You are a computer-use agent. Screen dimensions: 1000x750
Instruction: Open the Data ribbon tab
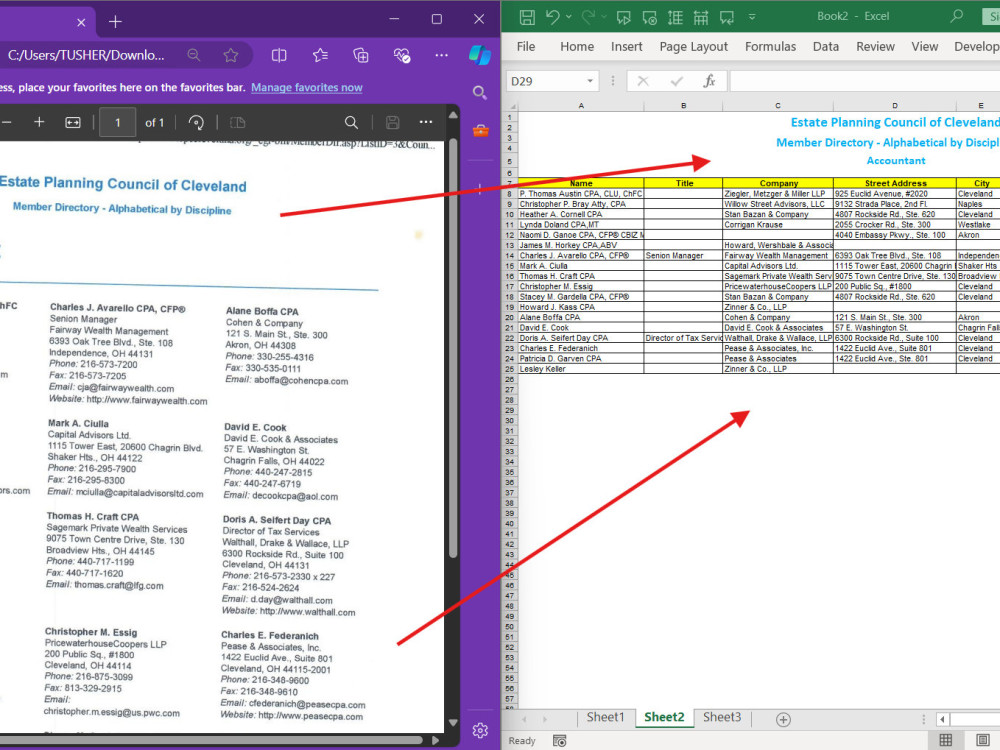click(x=826, y=47)
